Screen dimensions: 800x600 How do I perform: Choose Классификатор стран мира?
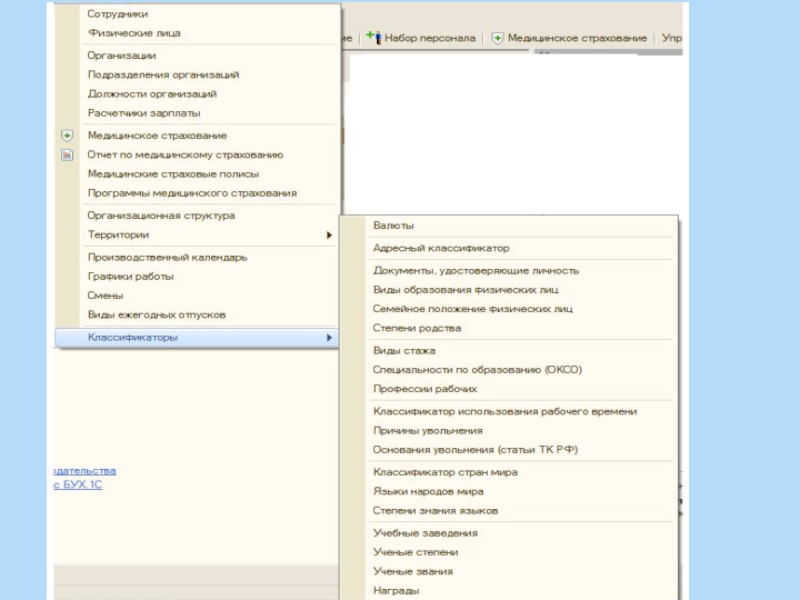pyautogui.click(x=445, y=472)
